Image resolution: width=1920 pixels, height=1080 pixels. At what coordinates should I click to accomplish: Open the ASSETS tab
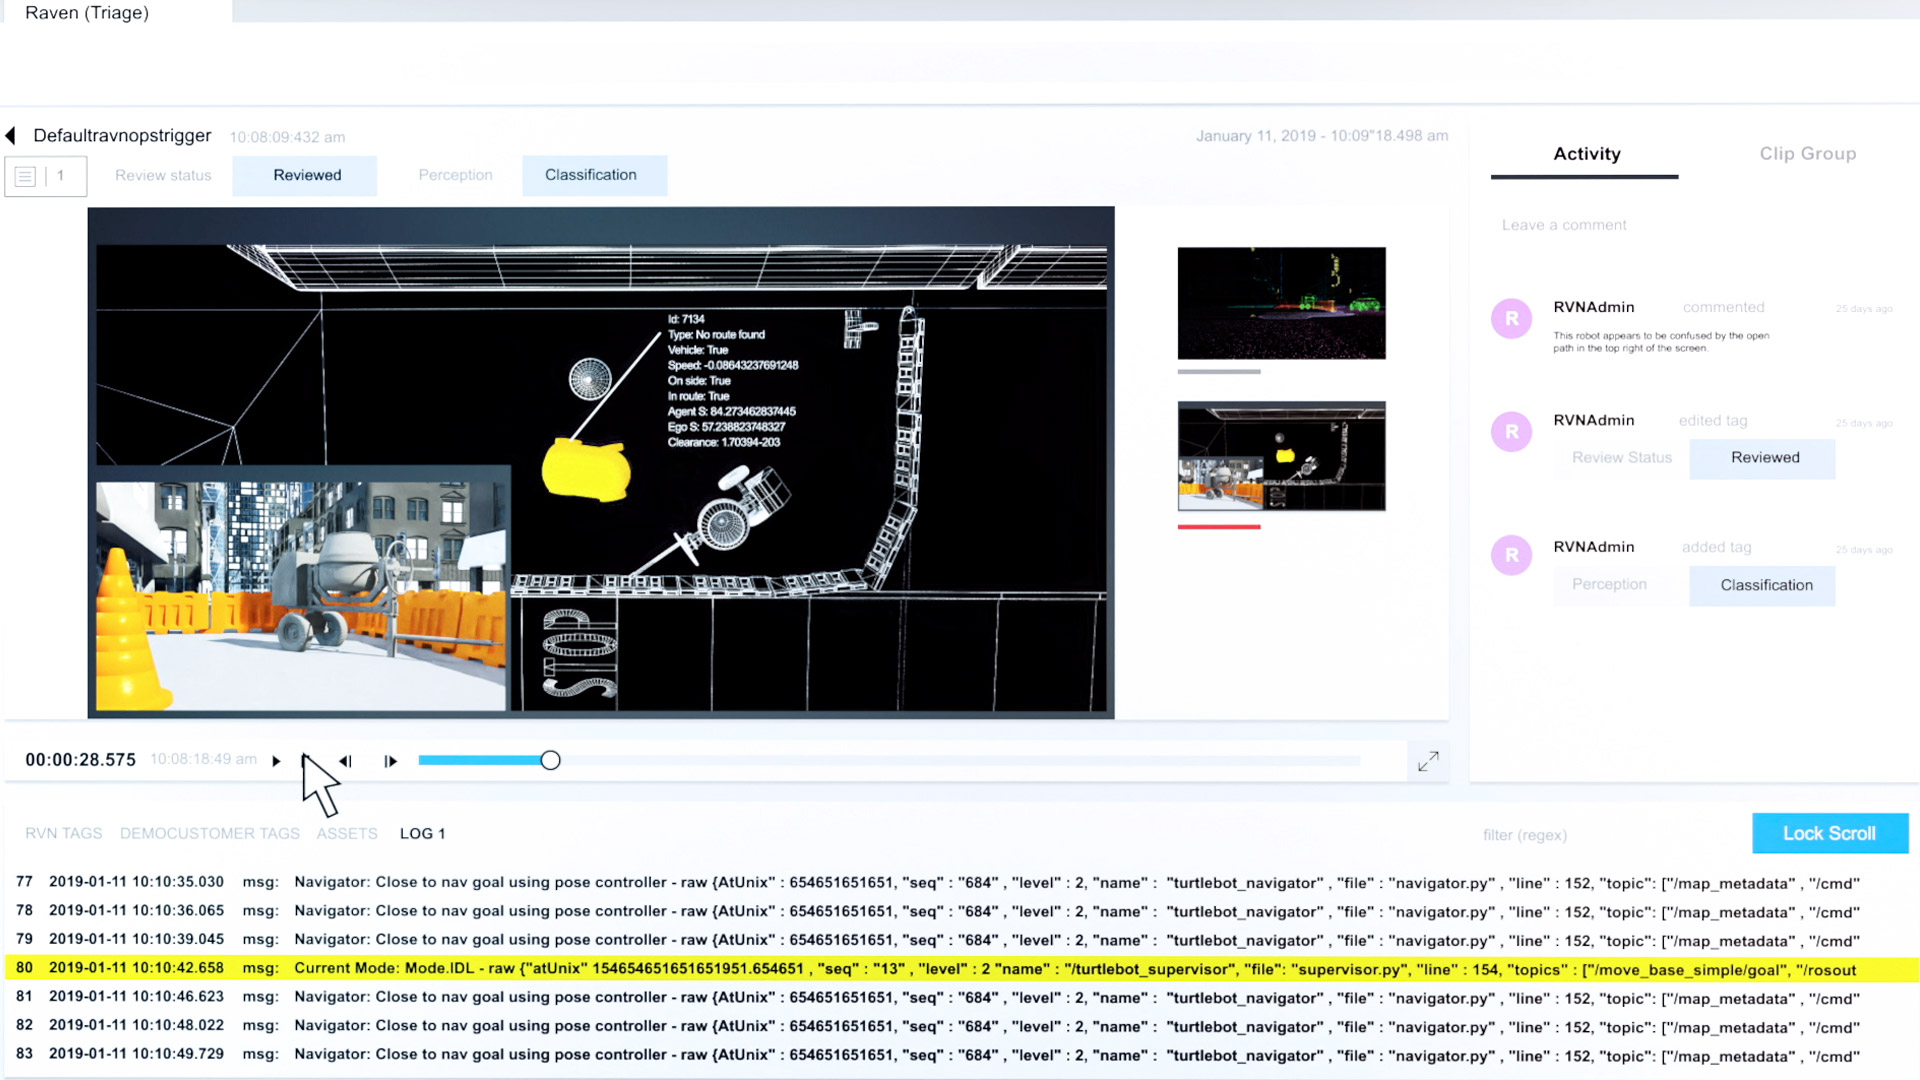(347, 834)
